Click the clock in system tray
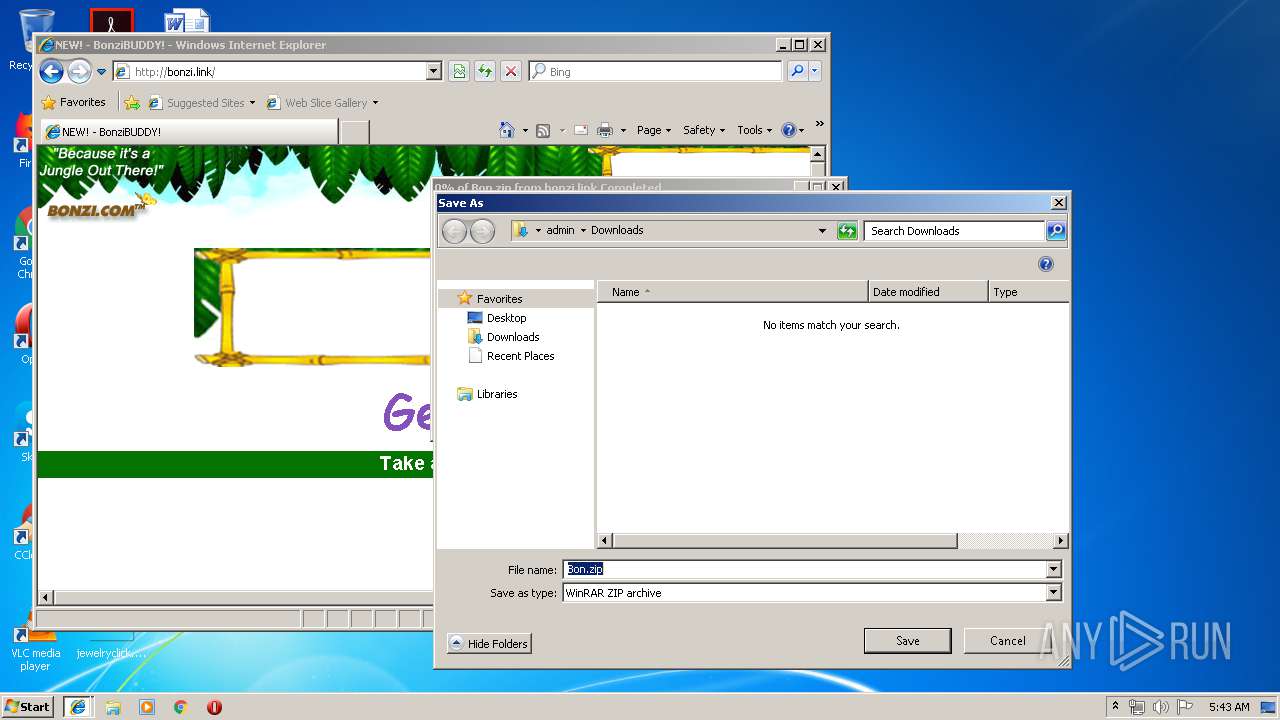Image resolution: width=1280 pixels, height=720 pixels. [1229, 707]
